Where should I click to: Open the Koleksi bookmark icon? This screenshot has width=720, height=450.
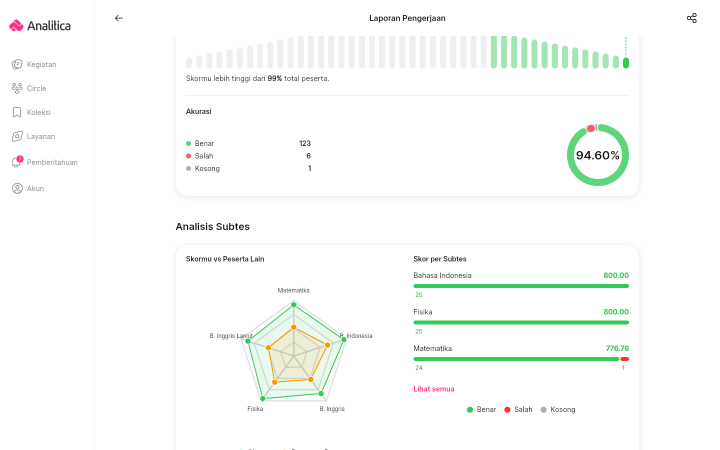click(x=17, y=112)
